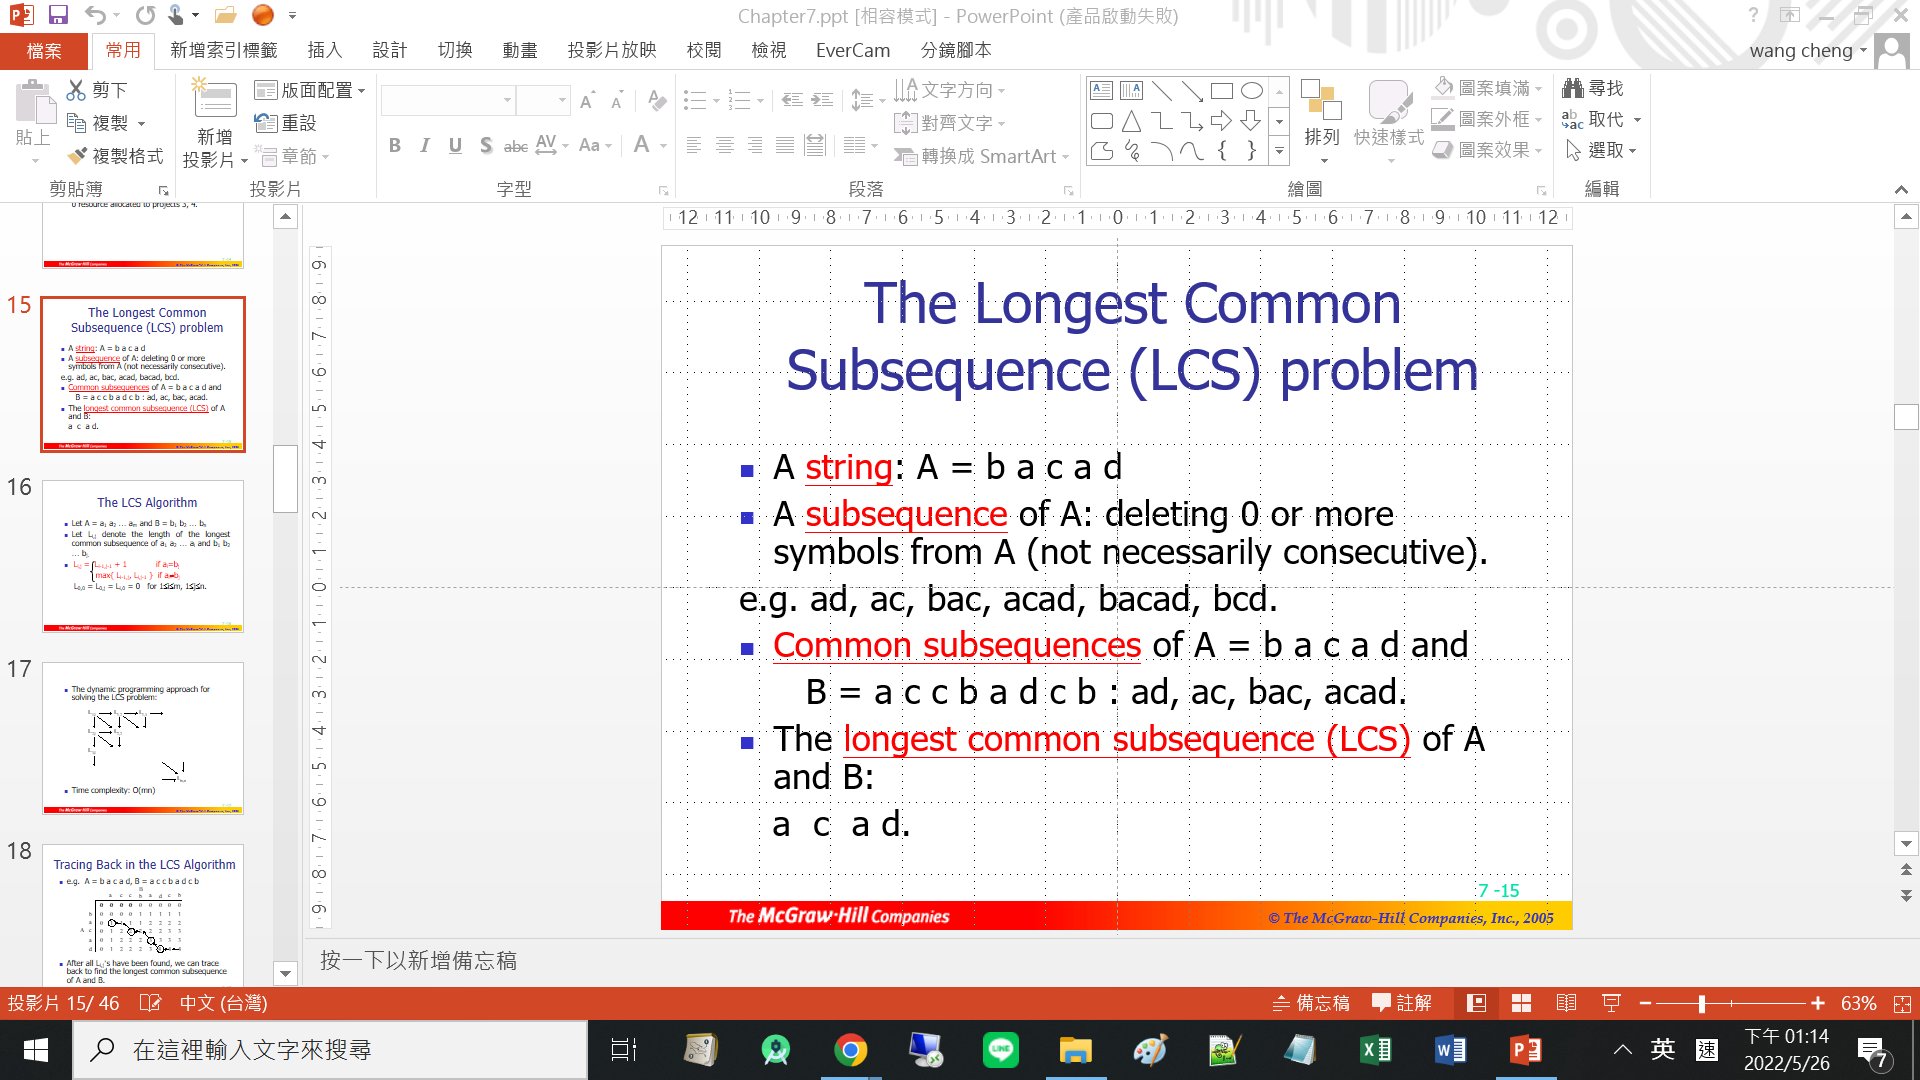Open Text Direction (文字方向) dropdown
The height and width of the screenshot is (1080, 1920).
950,90
